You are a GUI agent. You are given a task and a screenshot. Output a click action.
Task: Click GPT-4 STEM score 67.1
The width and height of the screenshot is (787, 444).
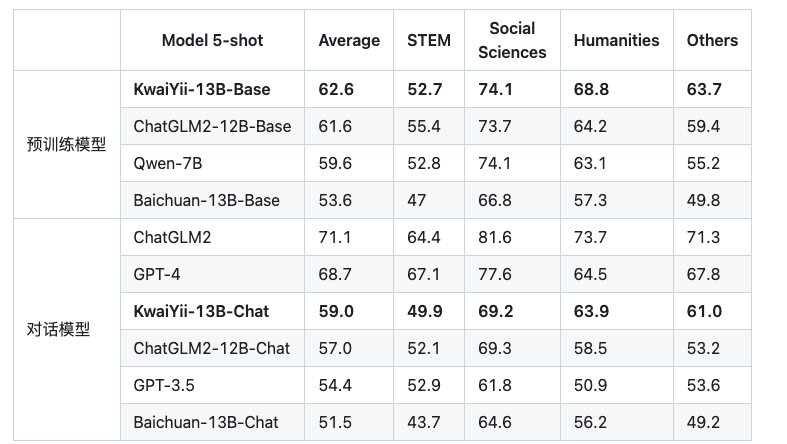pyautogui.click(x=423, y=274)
